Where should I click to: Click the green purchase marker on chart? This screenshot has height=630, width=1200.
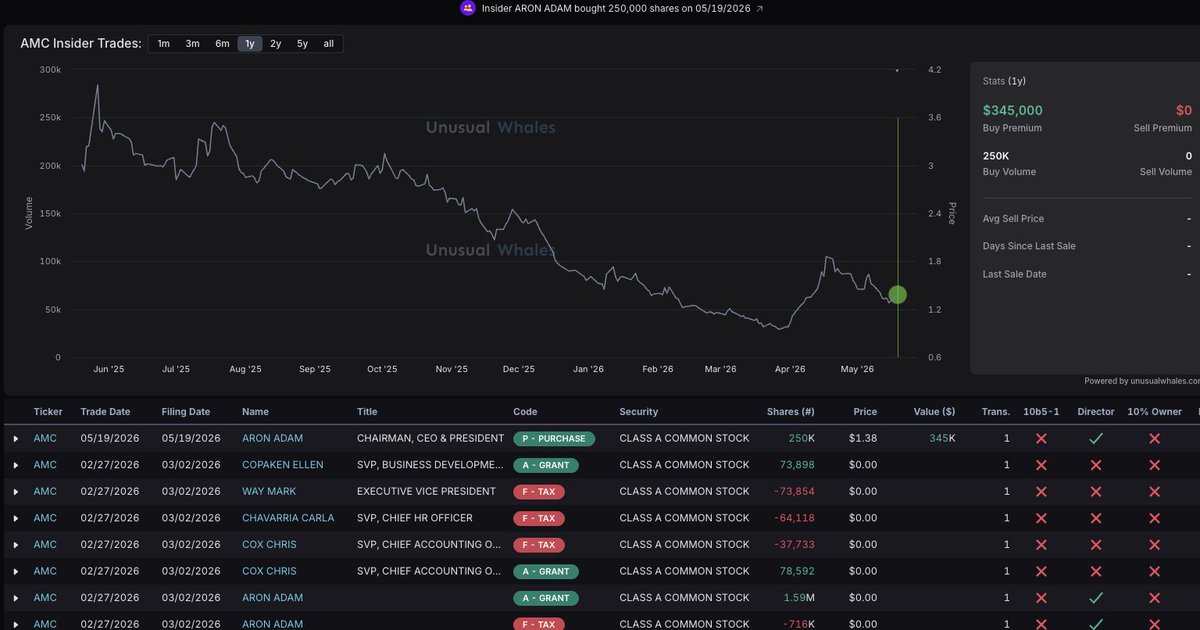click(x=897, y=294)
